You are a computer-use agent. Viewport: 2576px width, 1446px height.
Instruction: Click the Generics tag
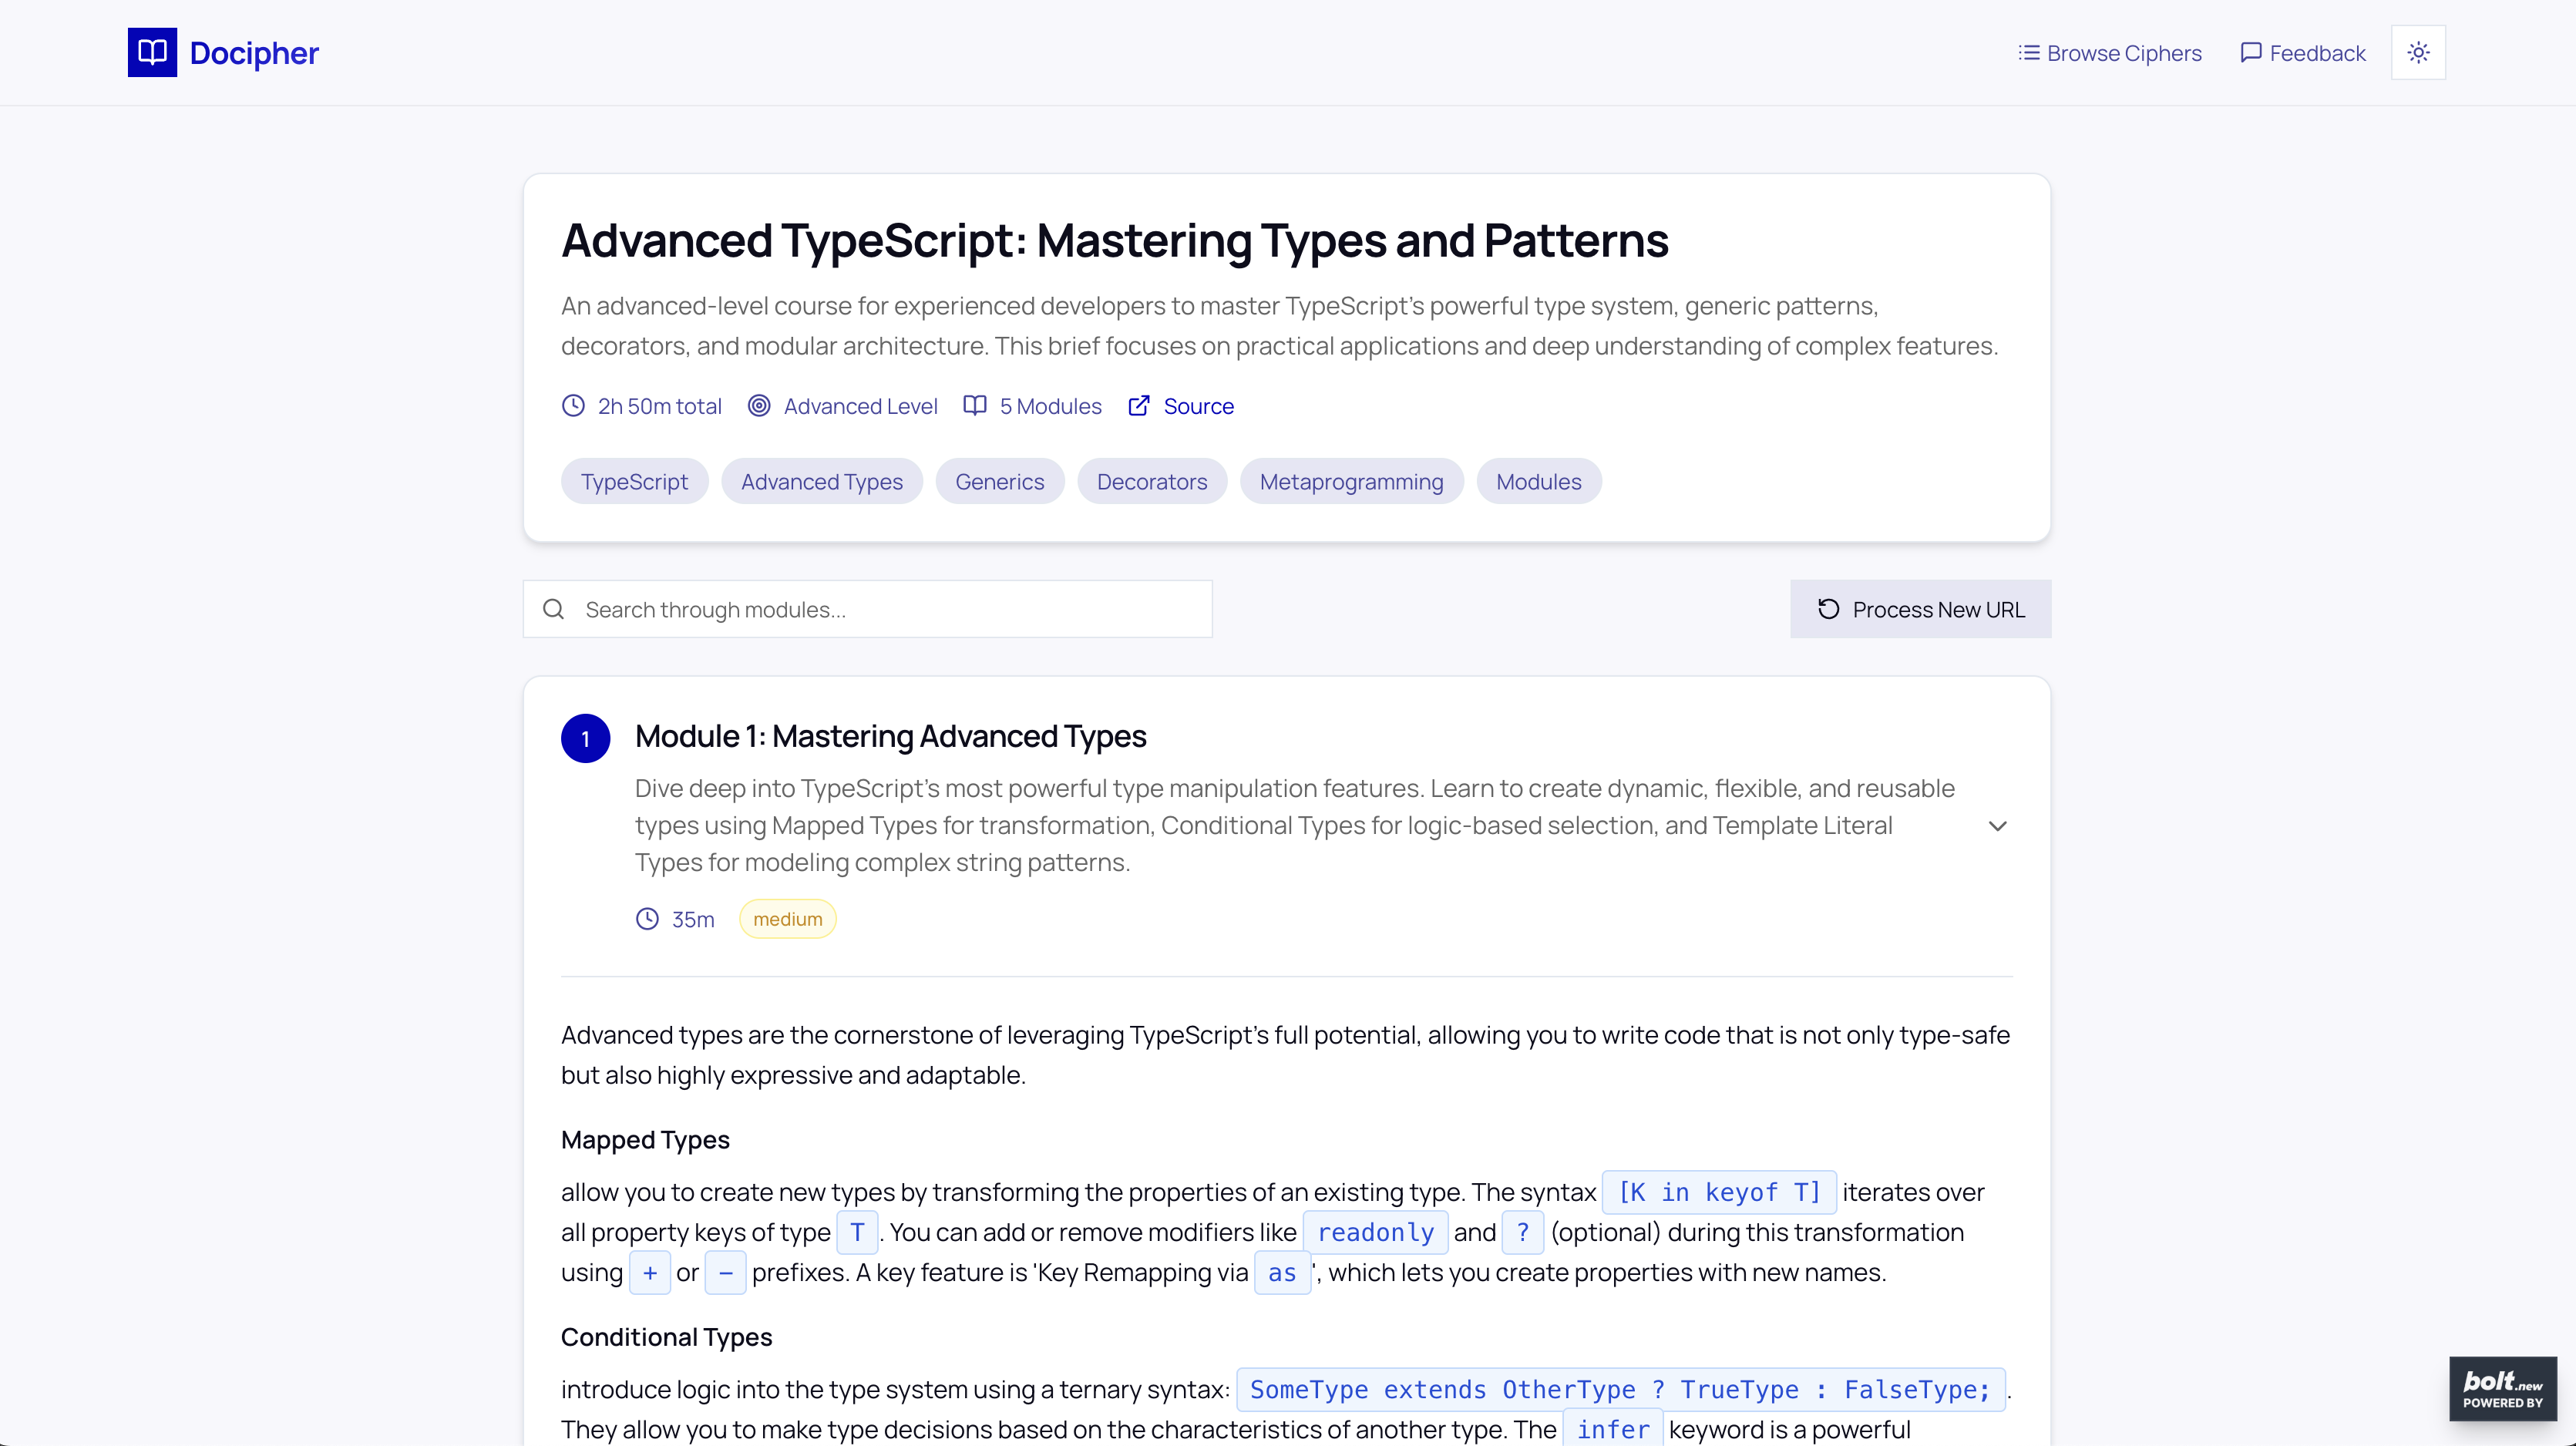click(999, 482)
